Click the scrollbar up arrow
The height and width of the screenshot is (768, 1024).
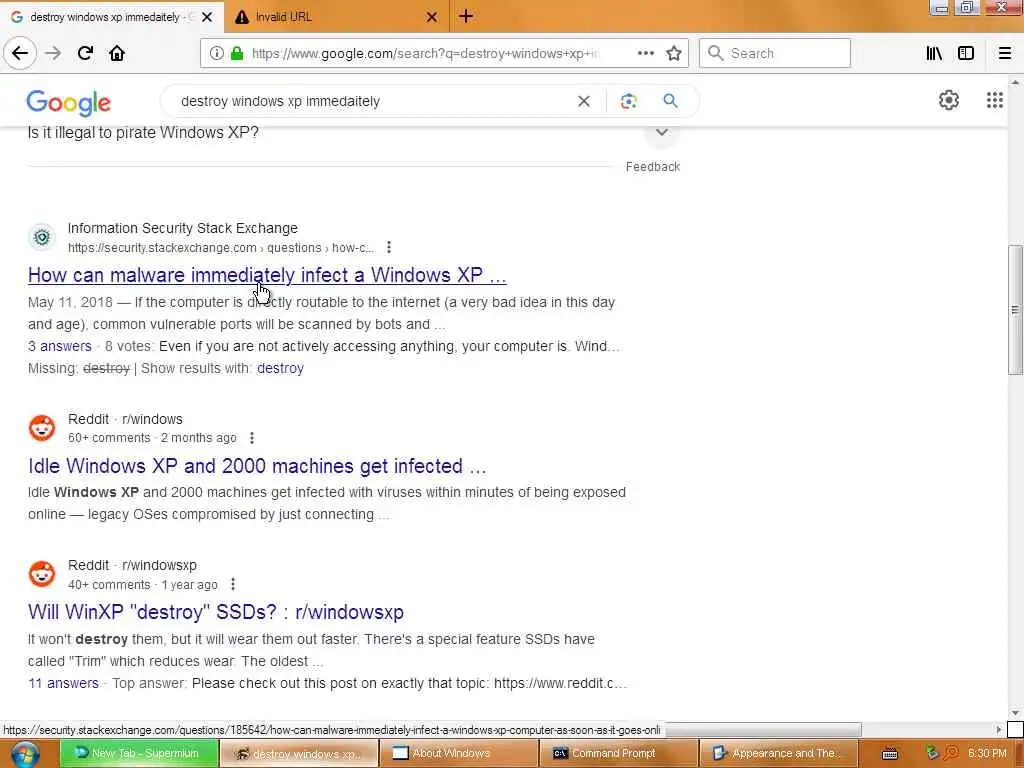click(1015, 82)
